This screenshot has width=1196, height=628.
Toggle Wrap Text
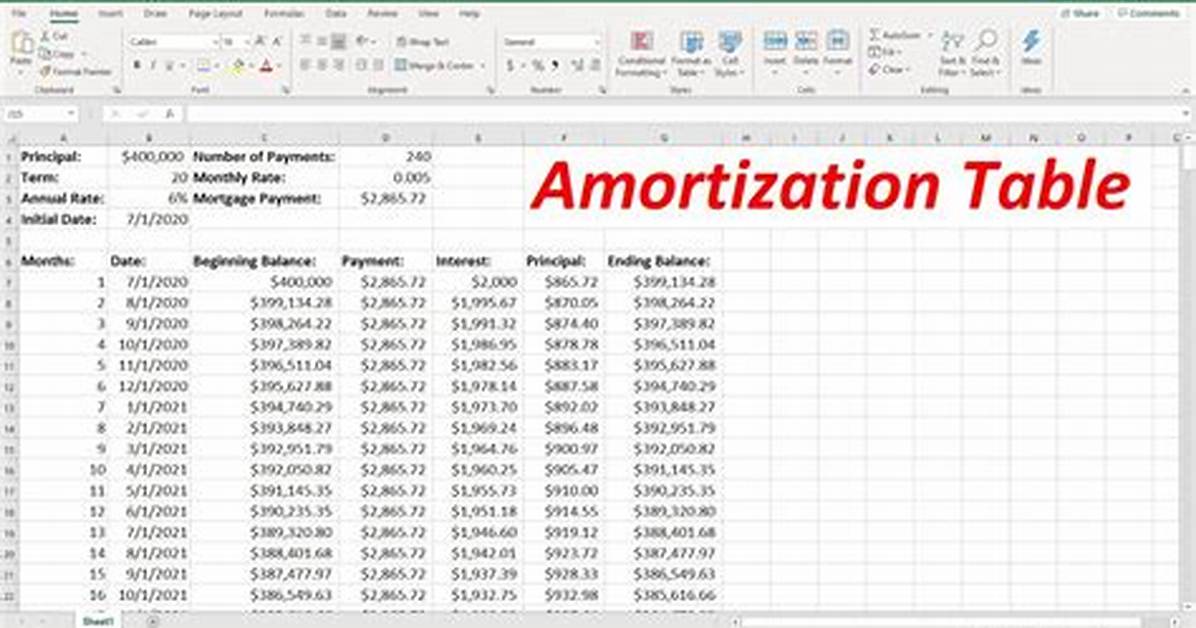423,42
